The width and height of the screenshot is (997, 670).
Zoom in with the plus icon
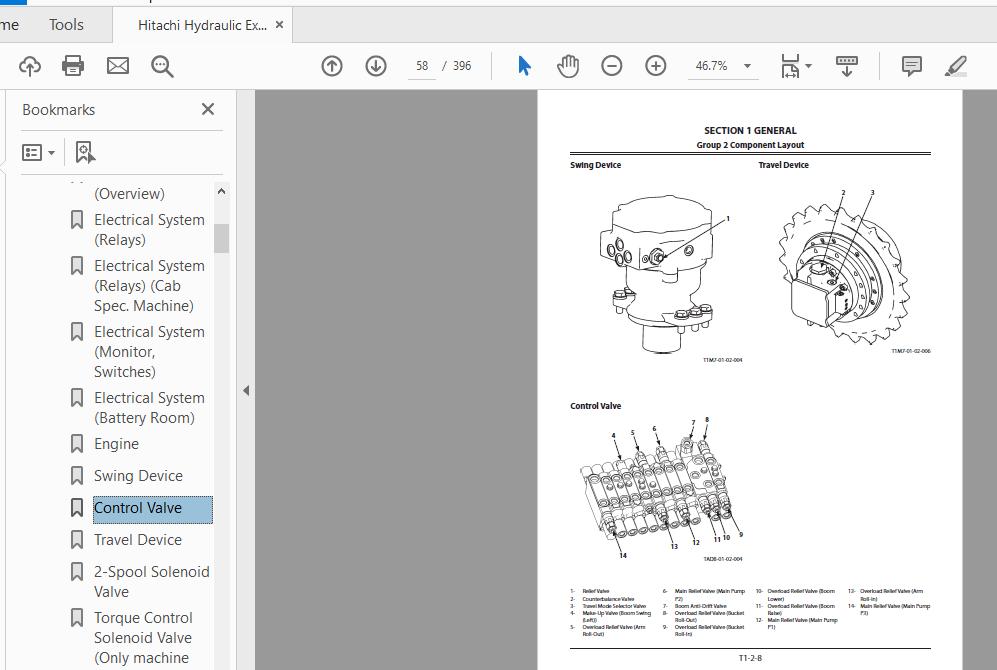point(656,66)
